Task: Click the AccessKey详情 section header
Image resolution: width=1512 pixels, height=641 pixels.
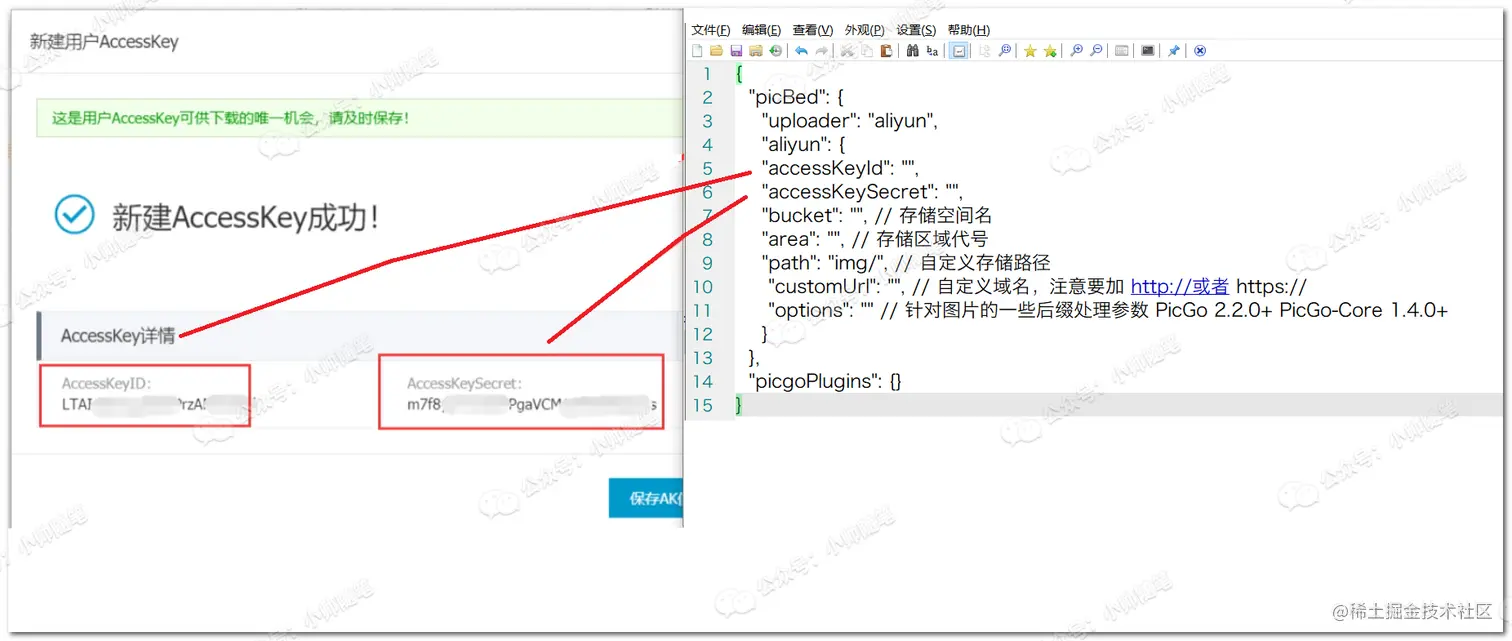Action: coord(118,336)
